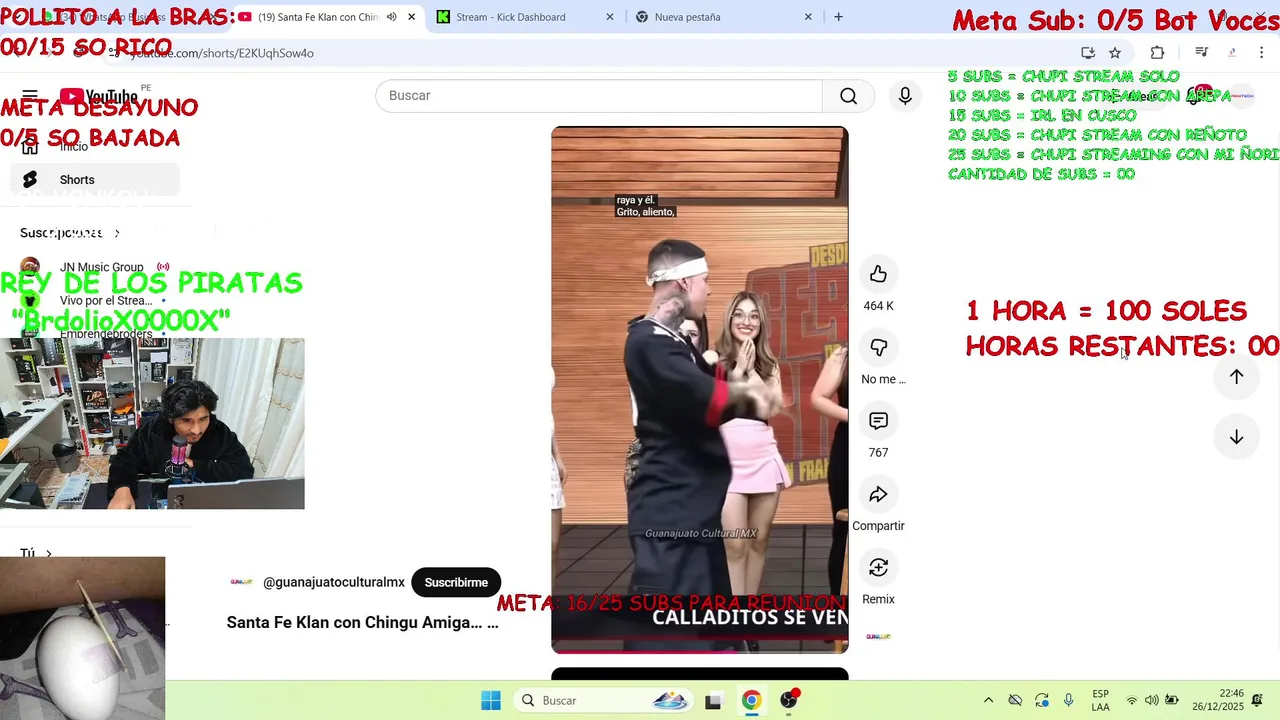Open the browser extensions puzzle icon
Screen dimensions: 1280x720
click(x=1157, y=53)
